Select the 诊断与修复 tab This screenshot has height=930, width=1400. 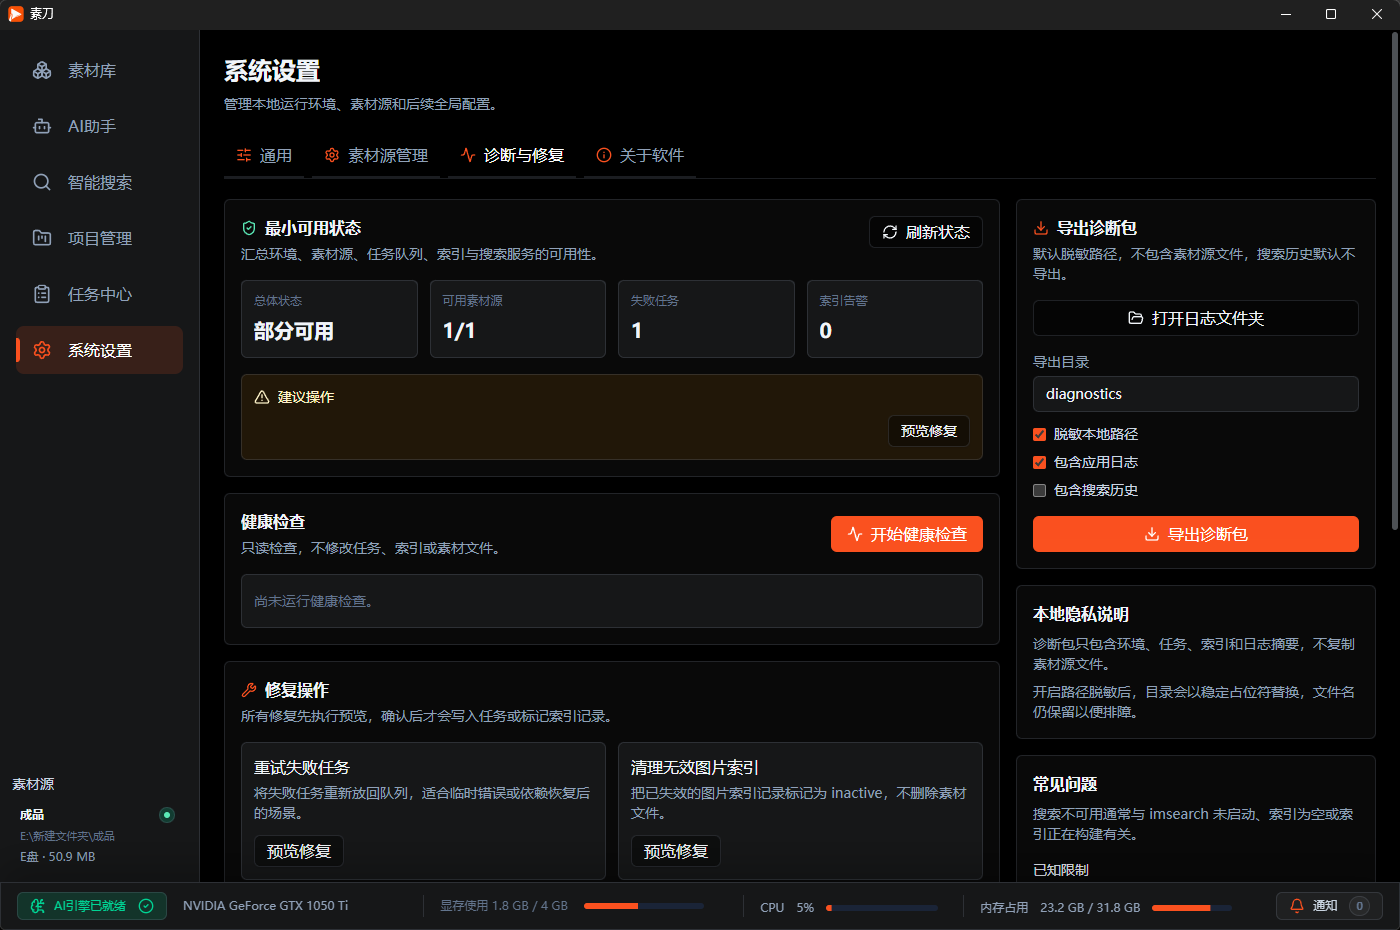tap(512, 155)
